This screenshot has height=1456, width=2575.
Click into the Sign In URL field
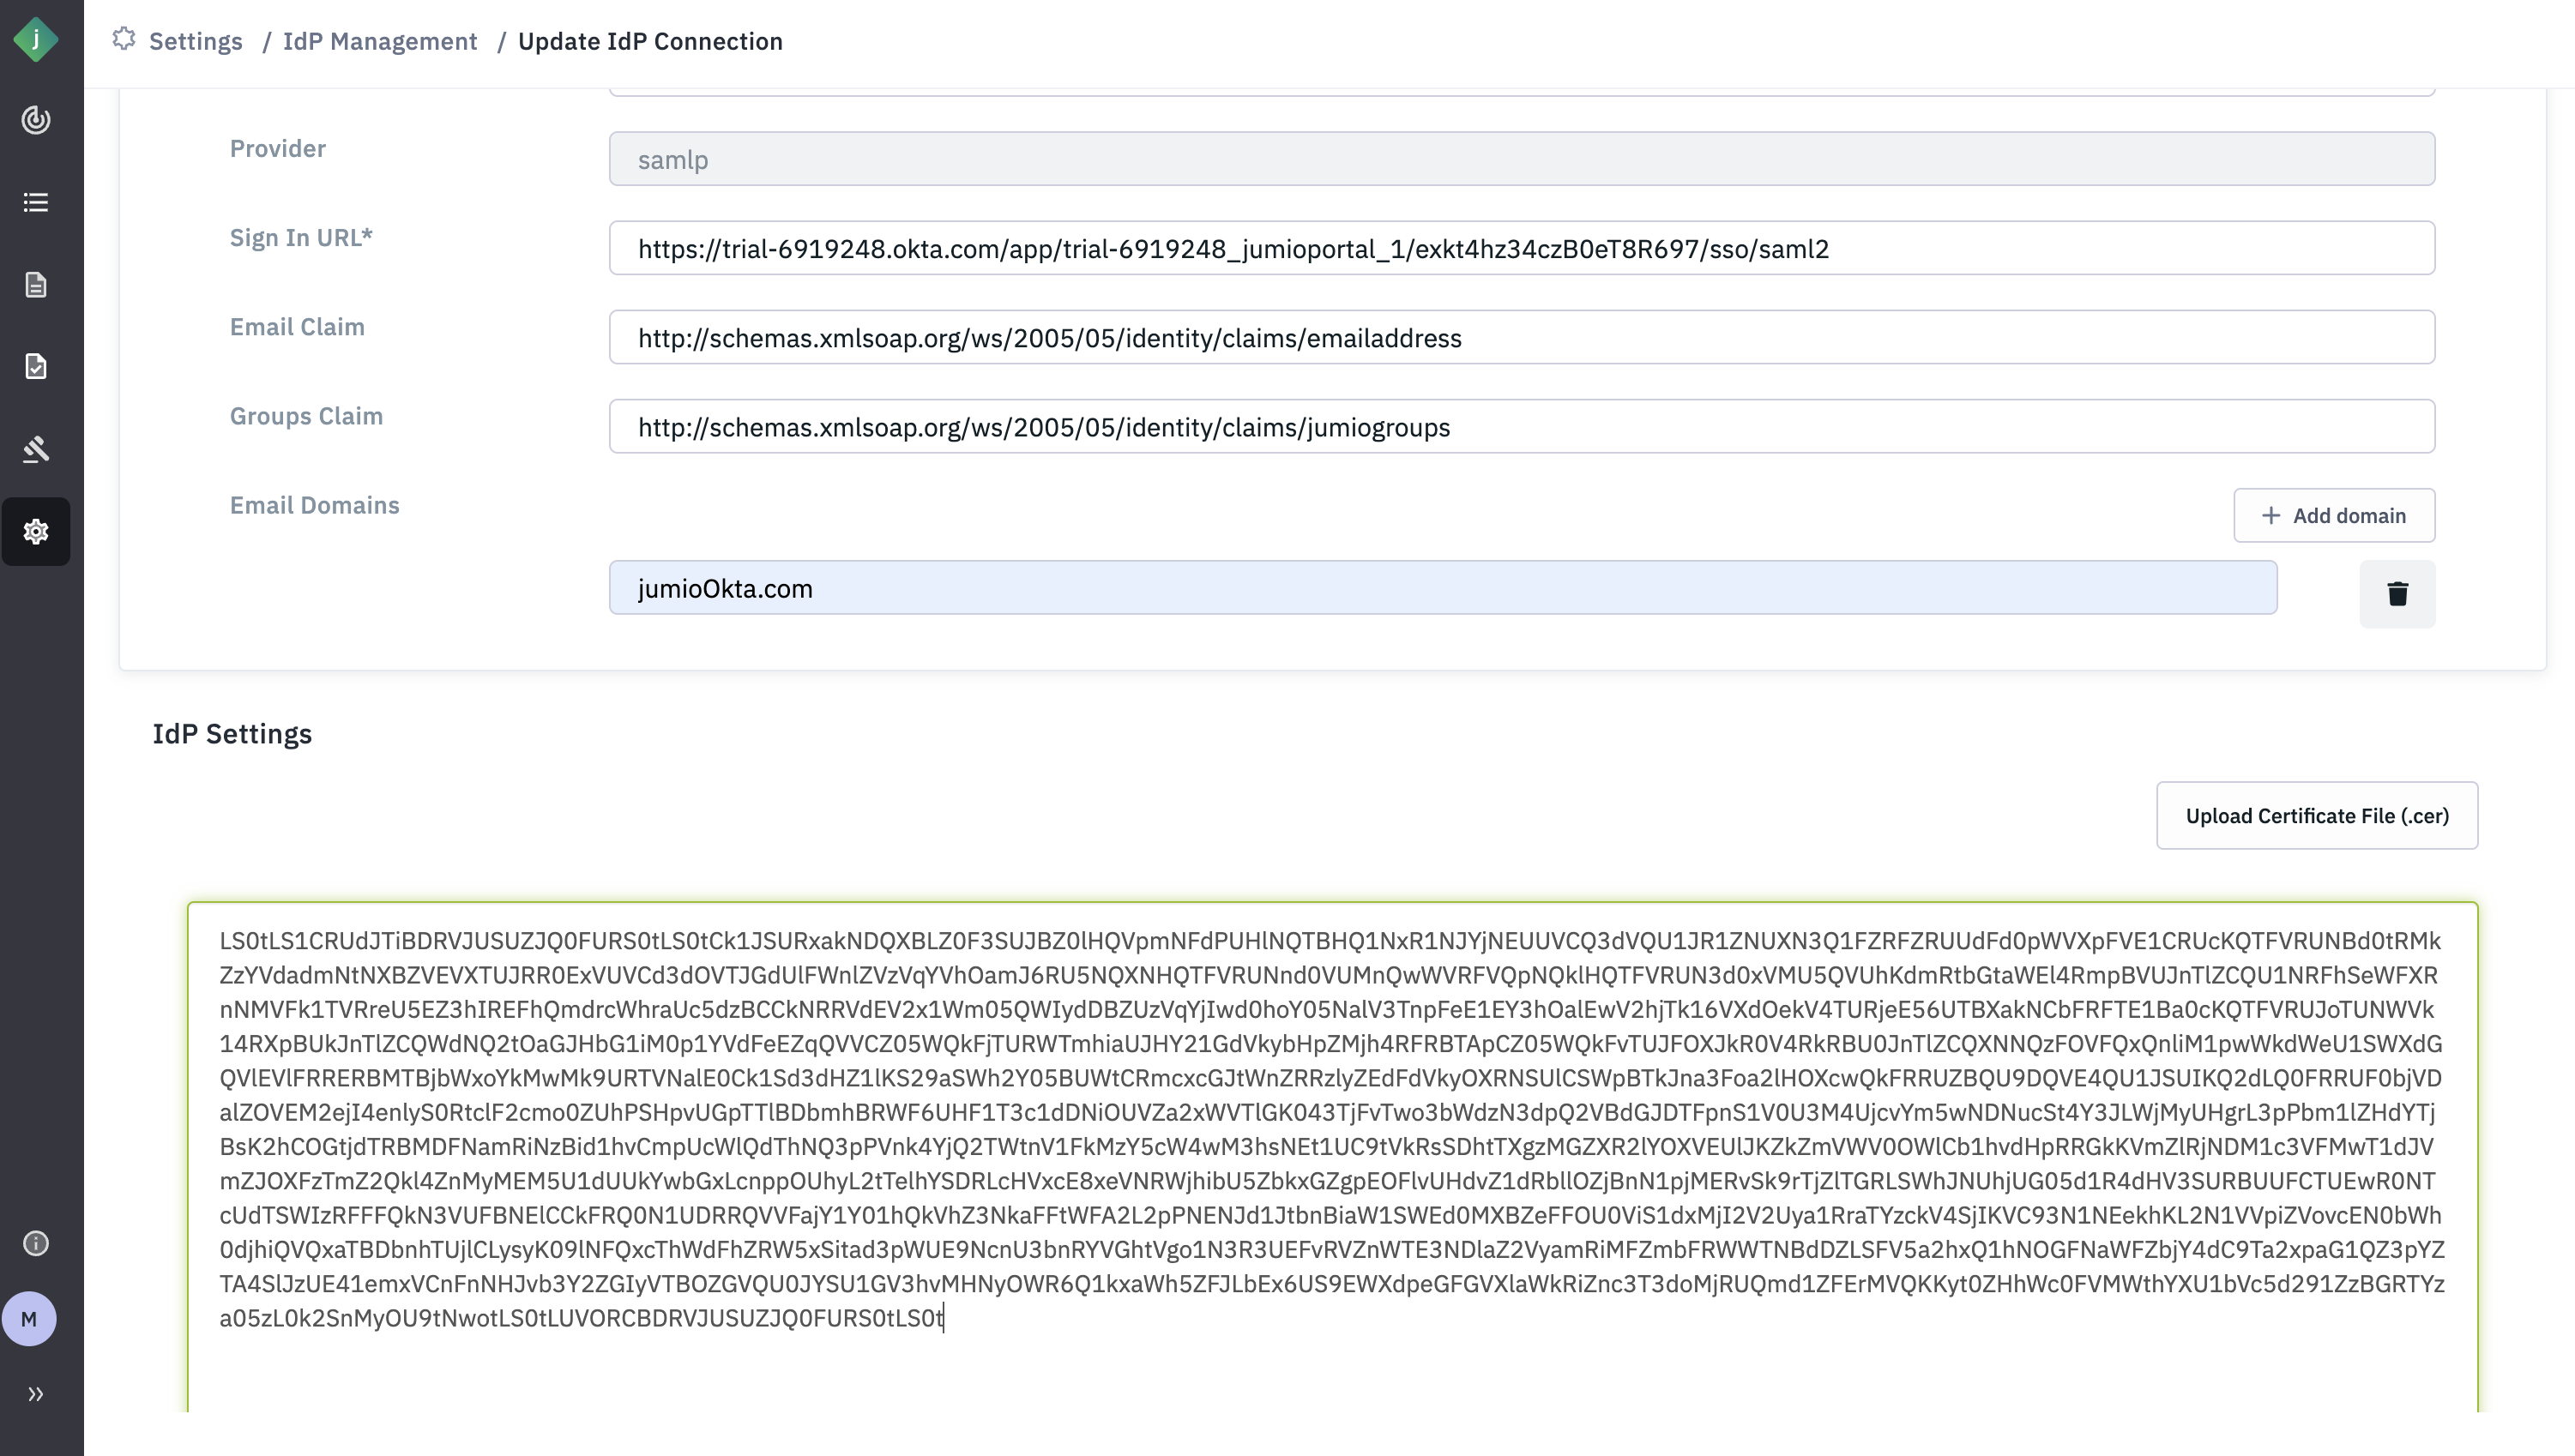point(1520,249)
